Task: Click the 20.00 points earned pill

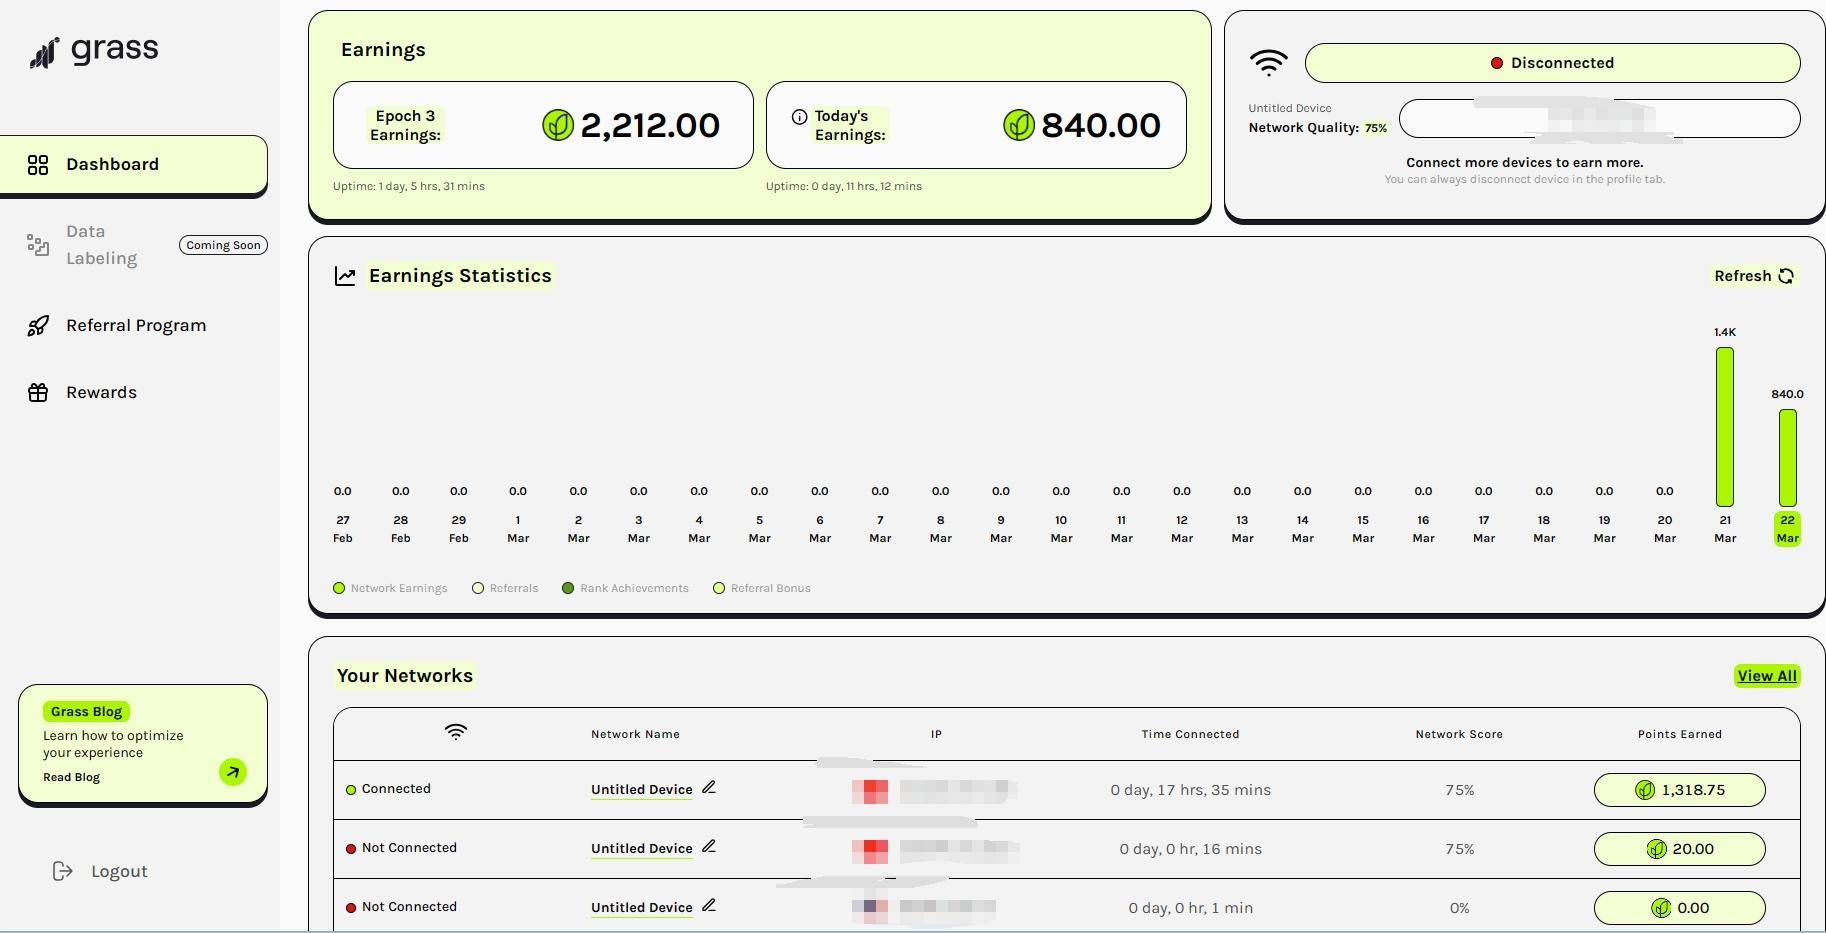Action: click(x=1680, y=849)
